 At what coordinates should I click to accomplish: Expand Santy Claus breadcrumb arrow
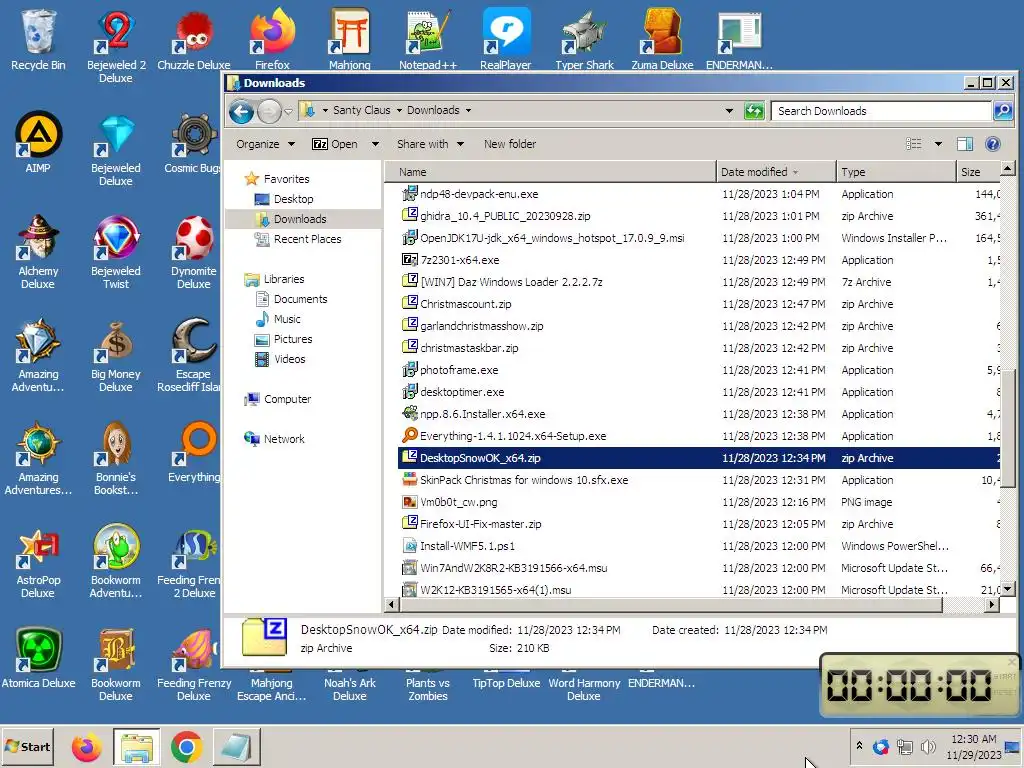pyautogui.click(x=399, y=110)
